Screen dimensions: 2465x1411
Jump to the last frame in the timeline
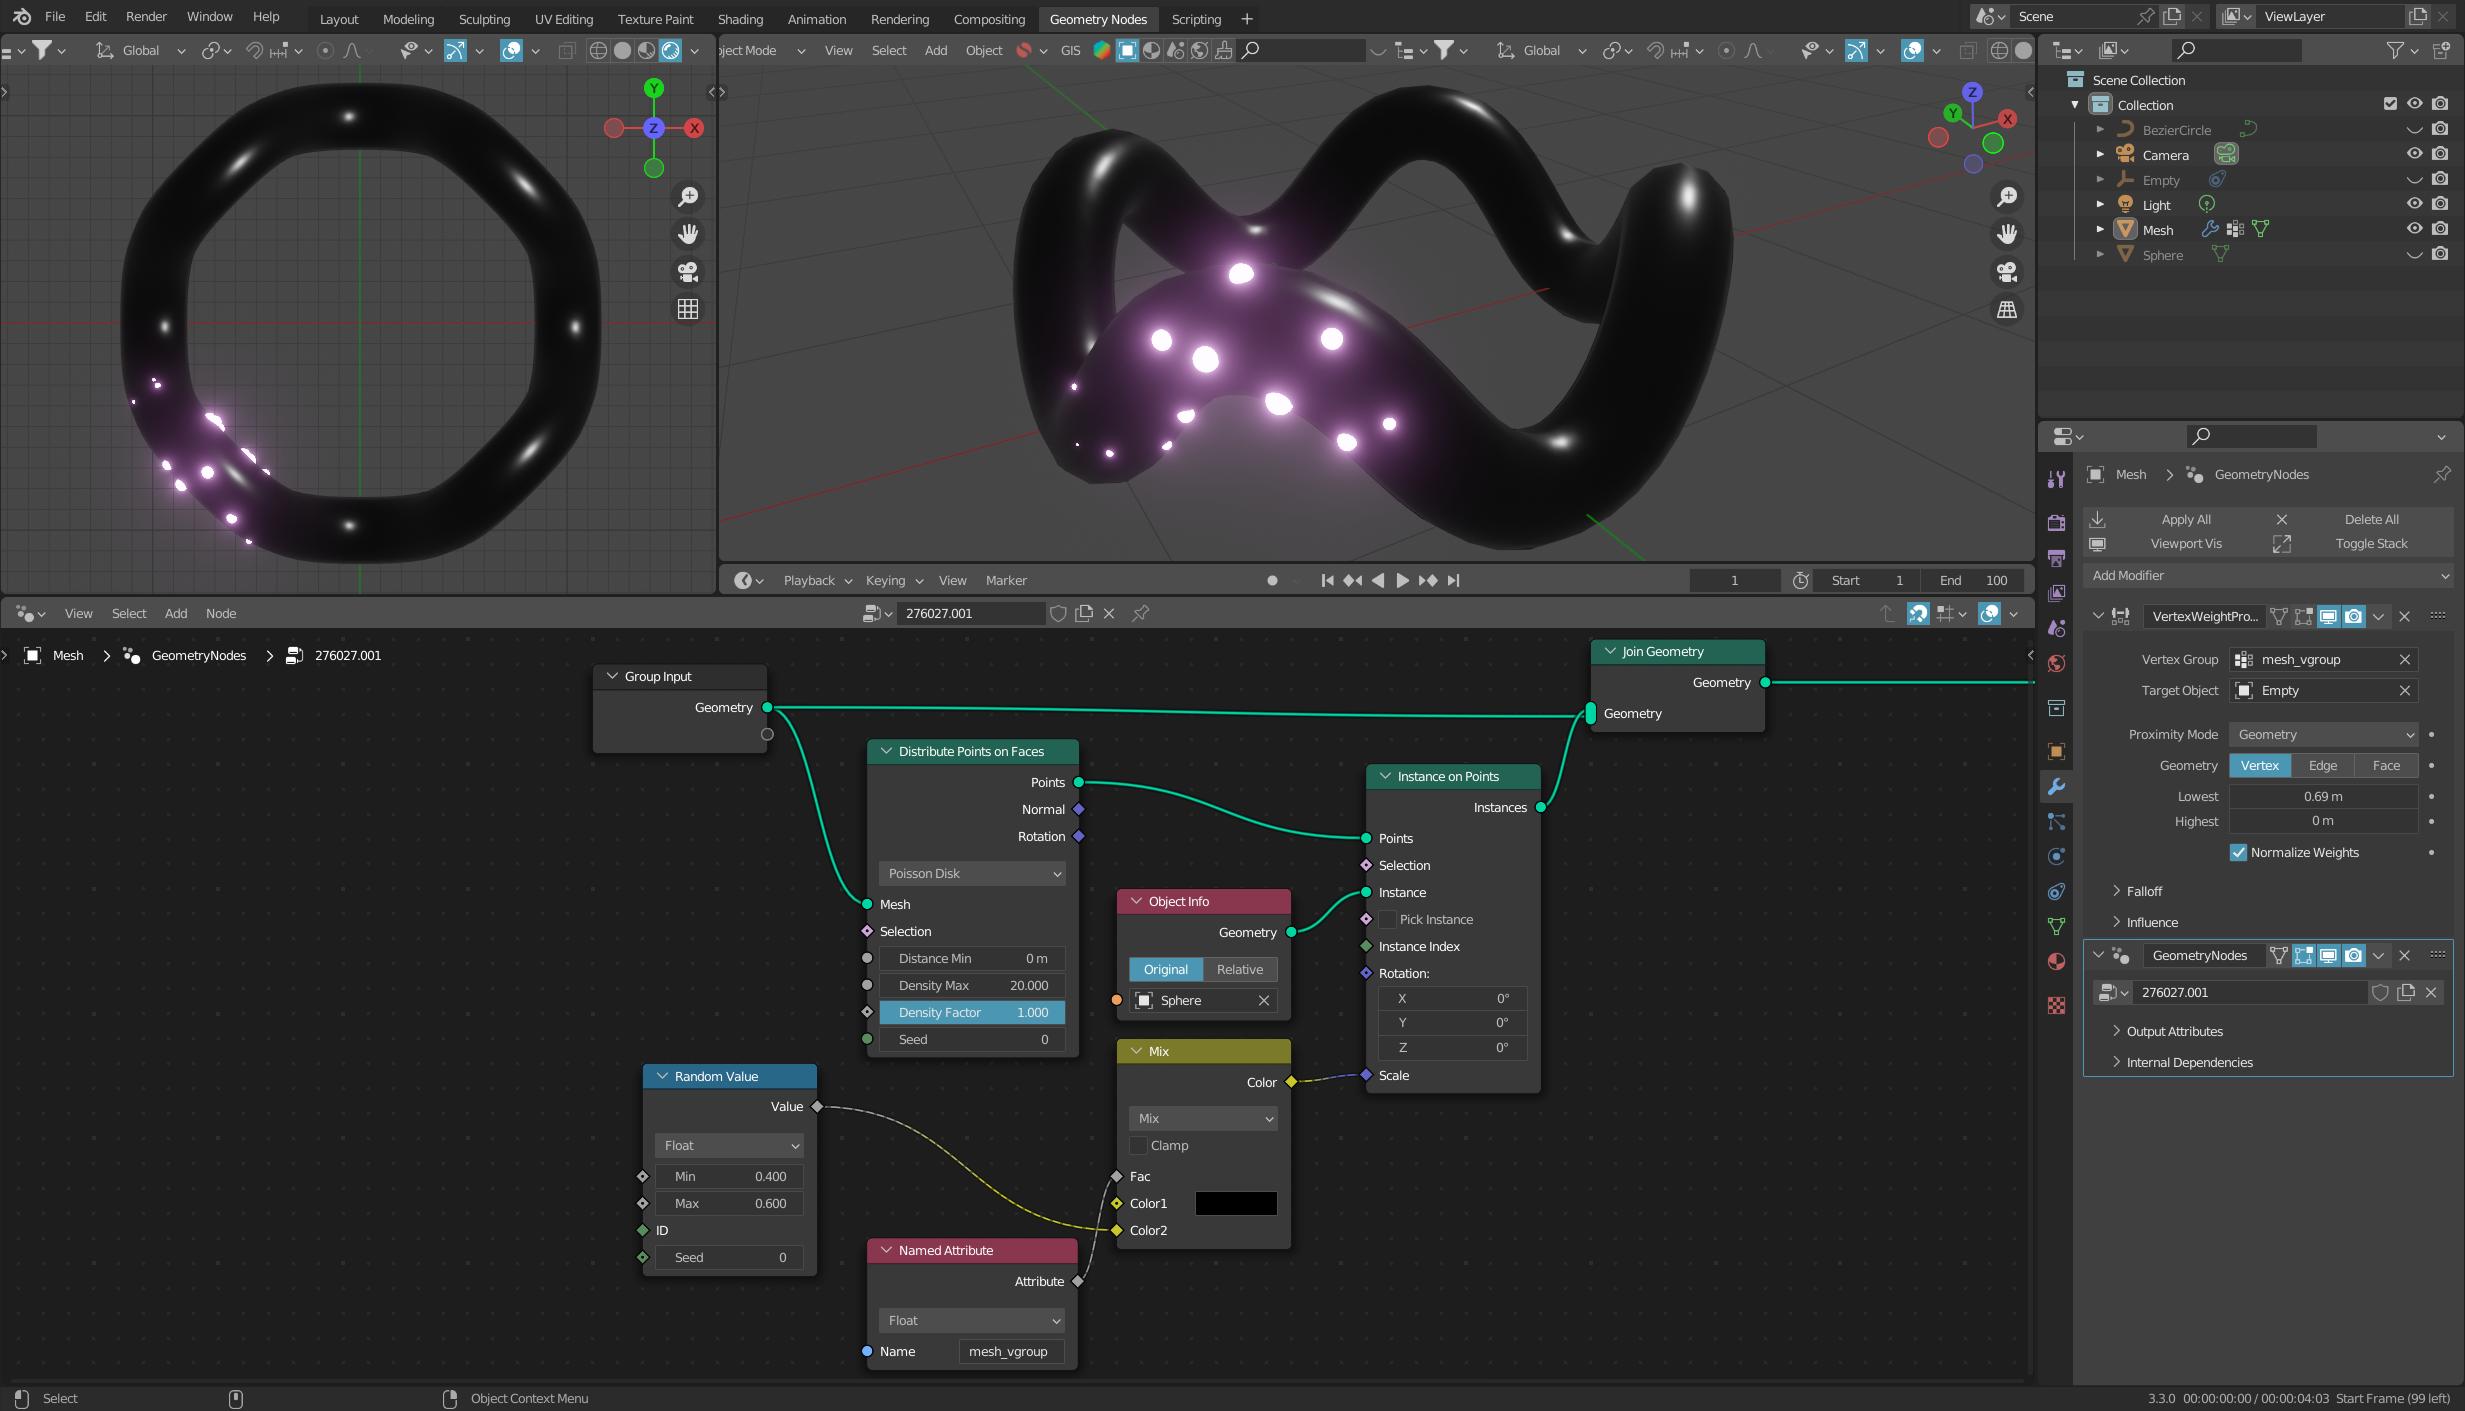(x=1453, y=580)
